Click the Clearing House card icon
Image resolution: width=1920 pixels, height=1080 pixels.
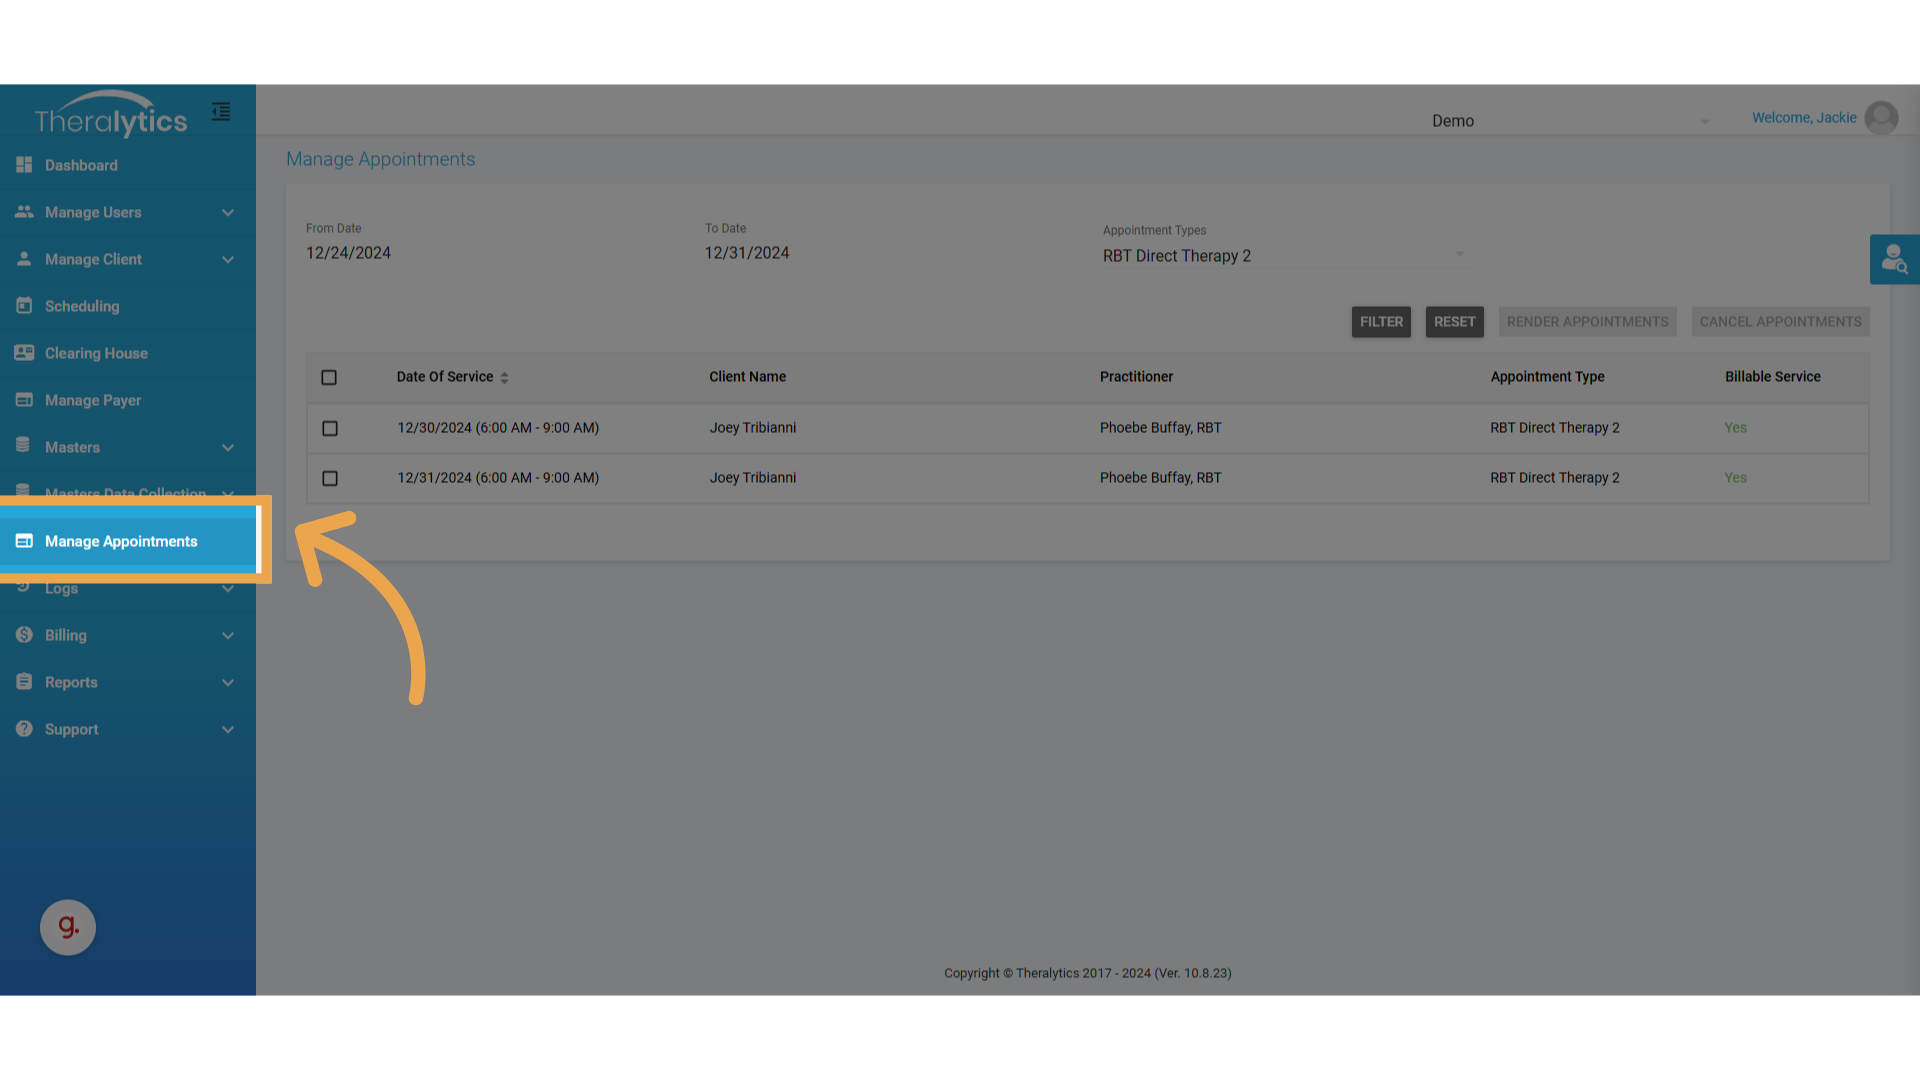point(24,353)
